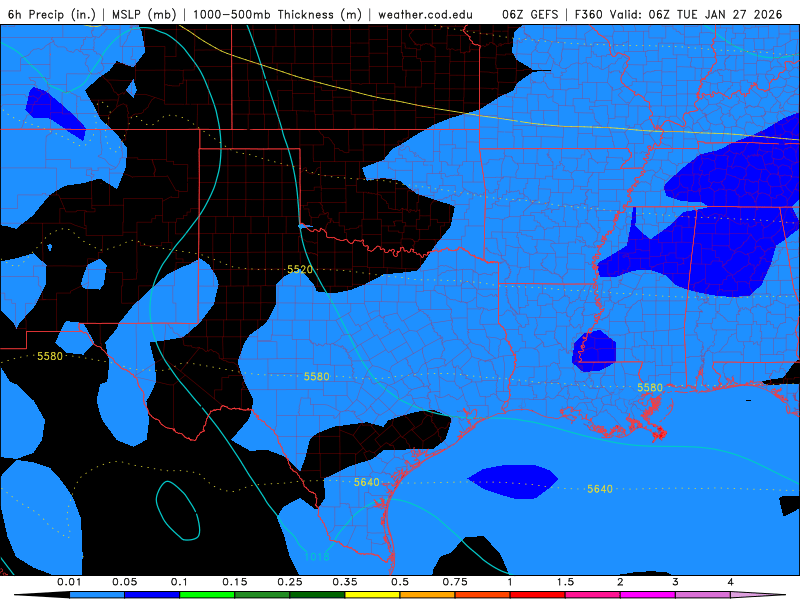Screen dimensions: 800x600
Task: Click the 0.75 legend value
Action: point(455,582)
